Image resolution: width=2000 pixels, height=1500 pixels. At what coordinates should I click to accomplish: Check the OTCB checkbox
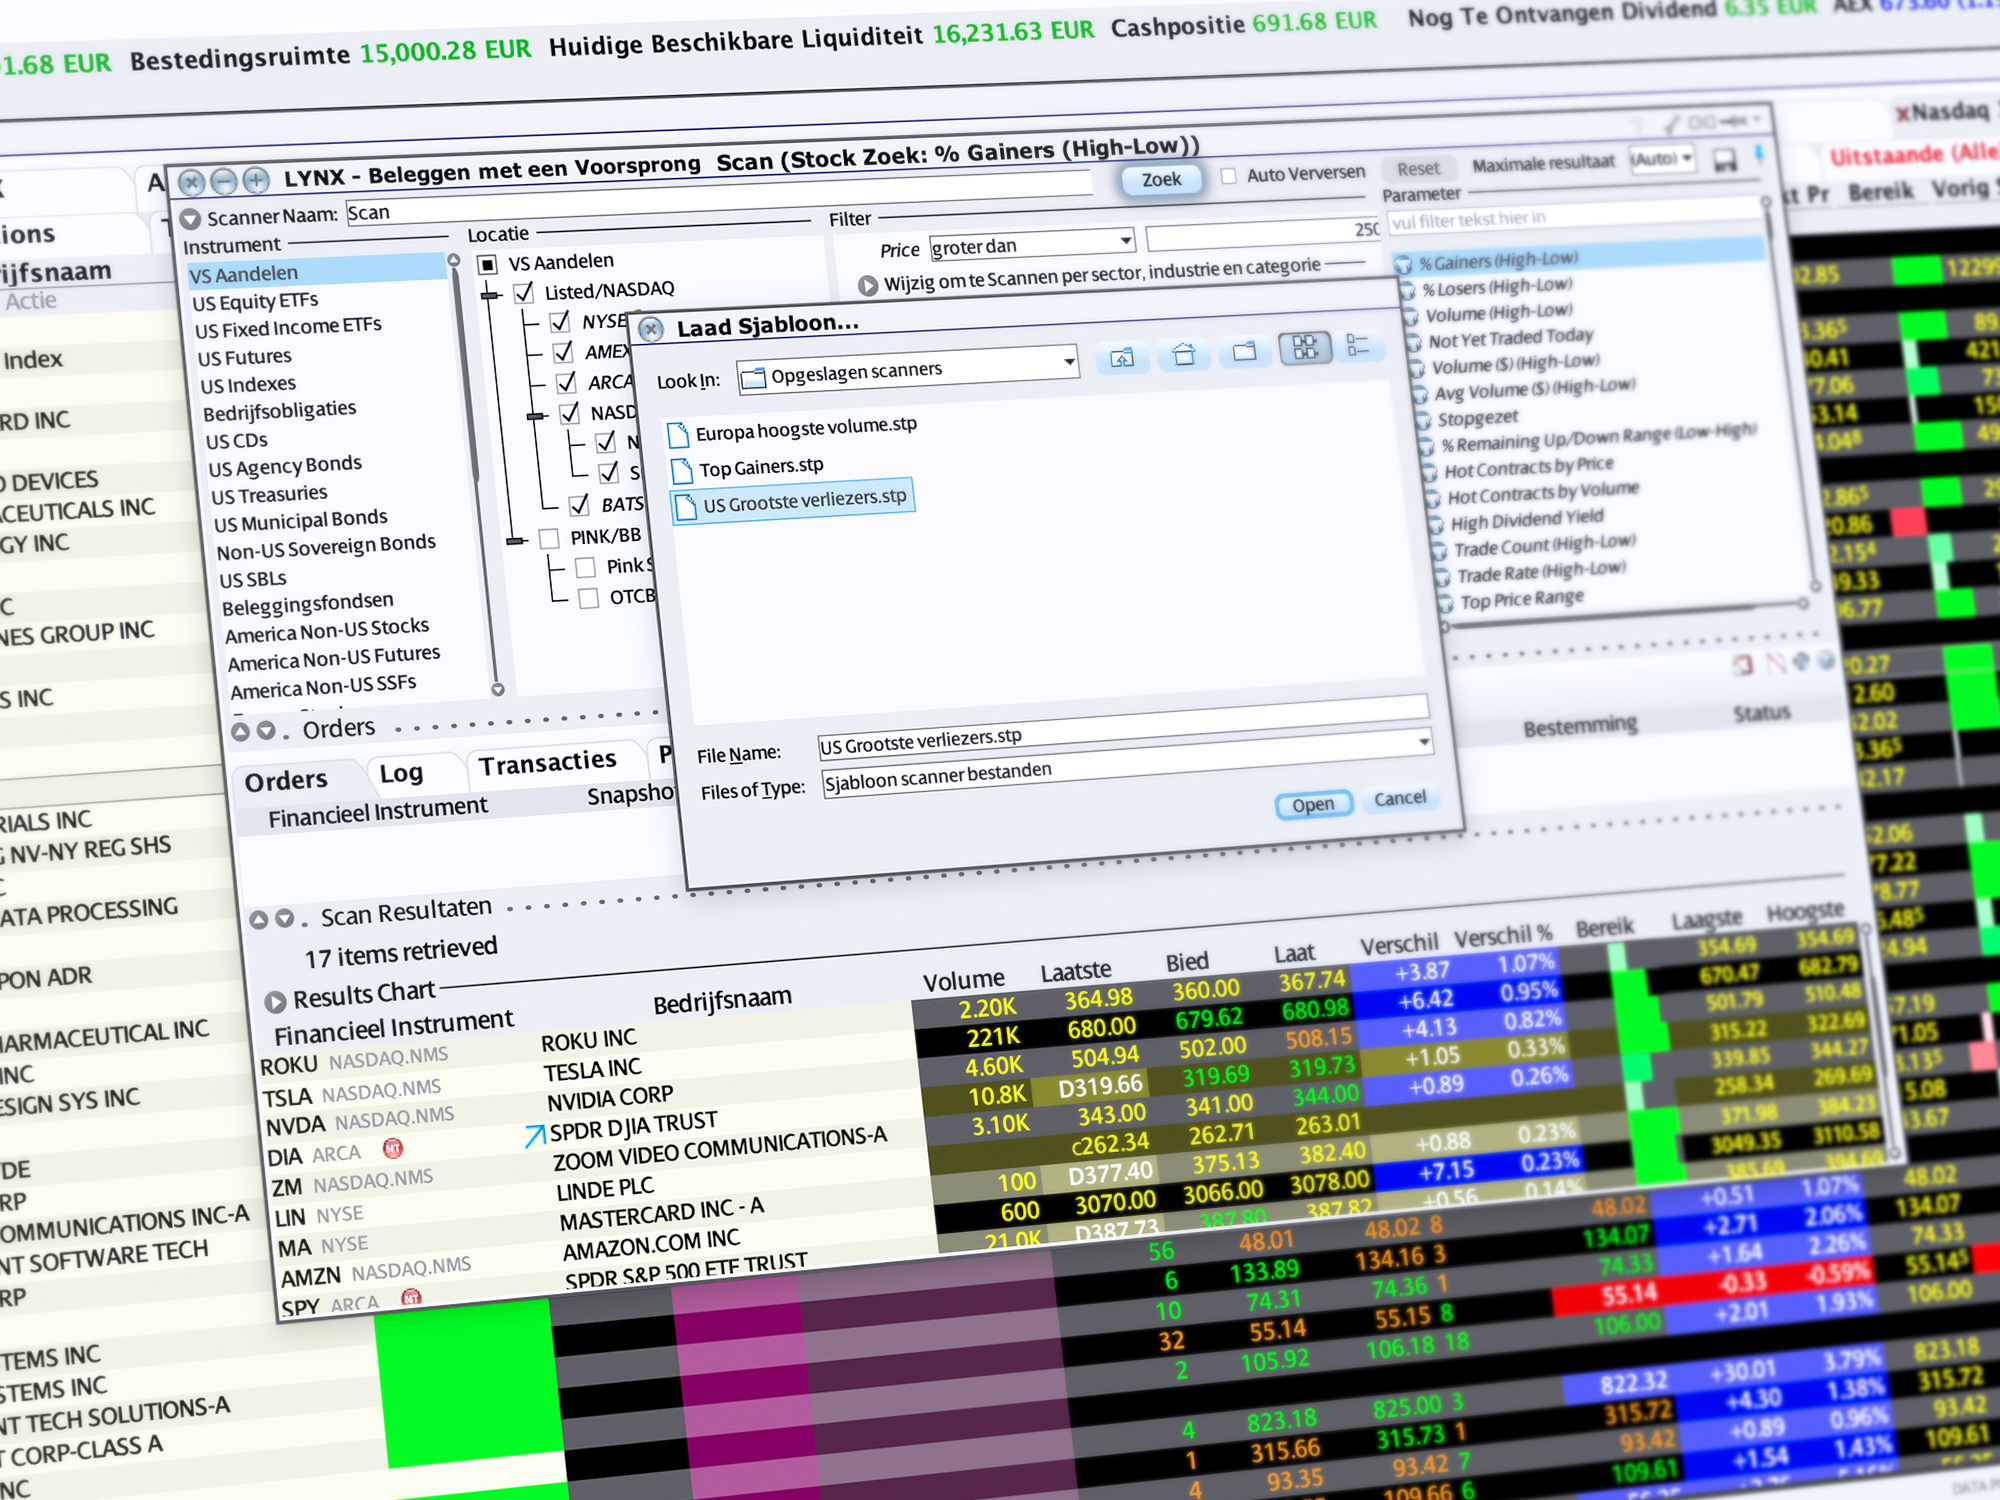click(x=589, y=598)
